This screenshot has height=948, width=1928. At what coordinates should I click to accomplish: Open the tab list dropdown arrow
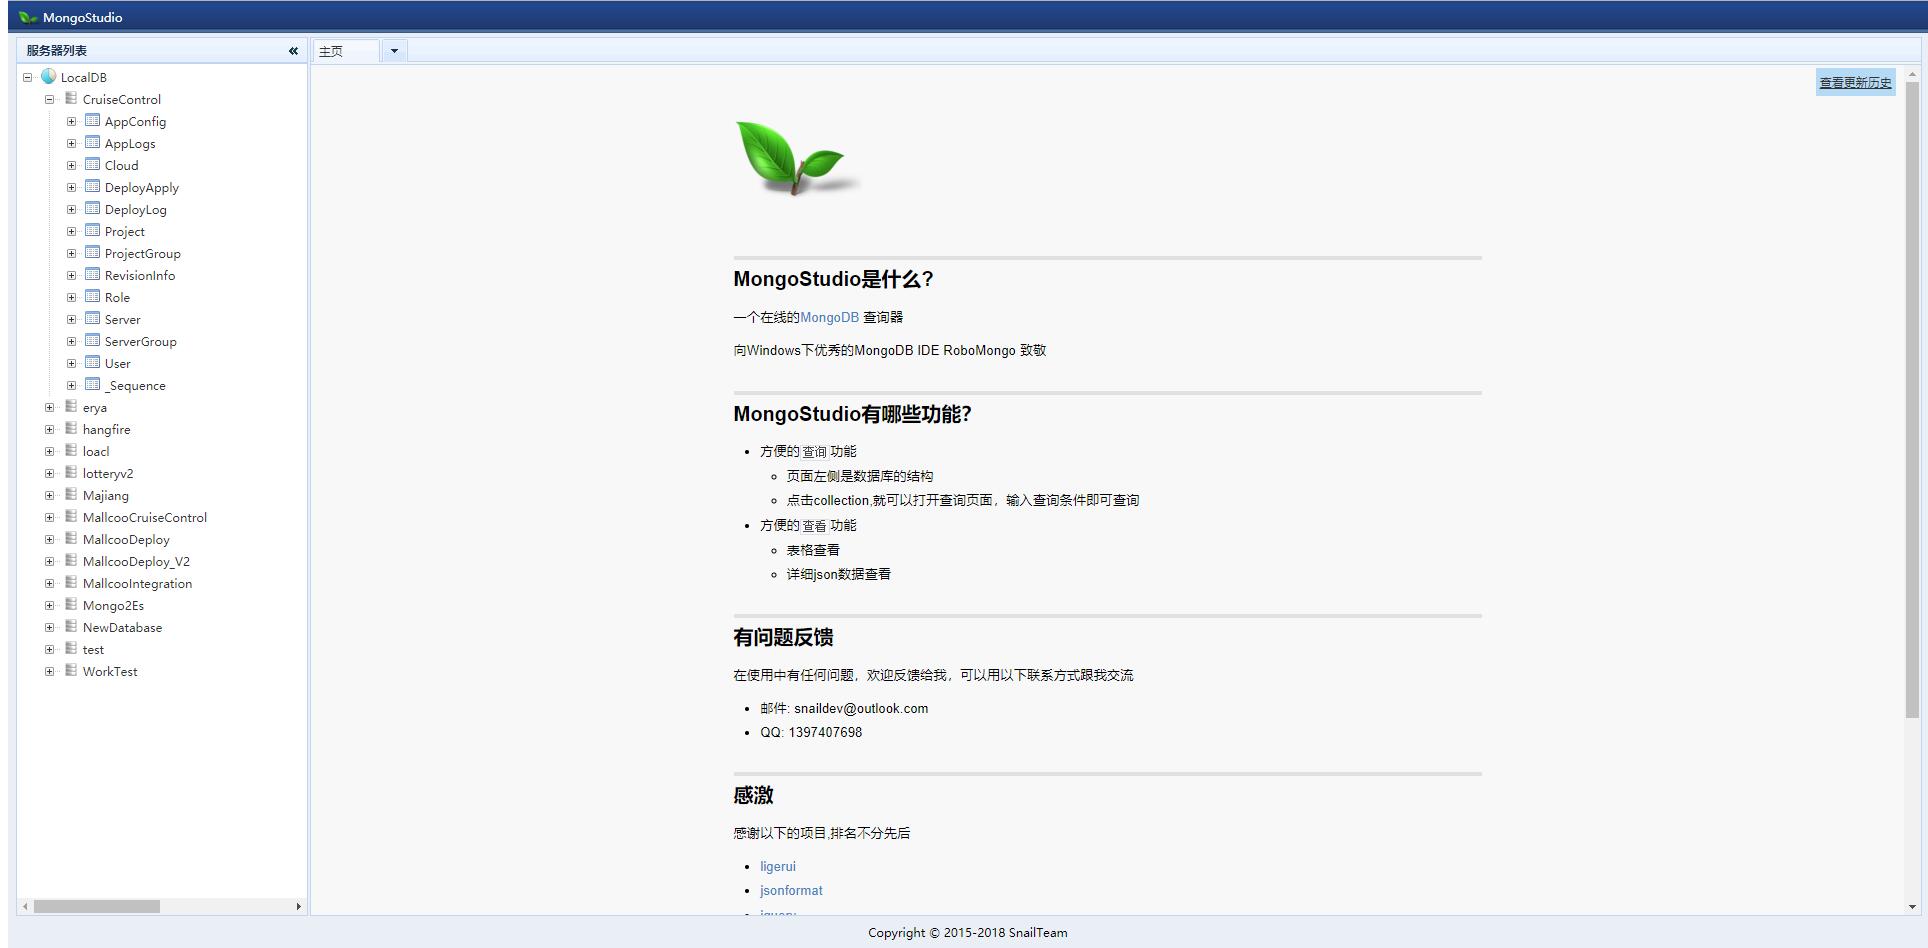pos(394,51)
